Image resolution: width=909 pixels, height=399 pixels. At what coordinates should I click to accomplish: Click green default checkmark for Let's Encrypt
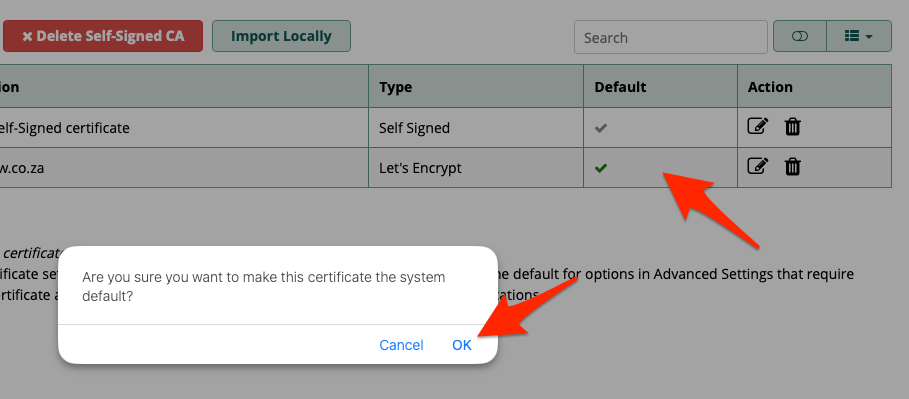[601, 168]
